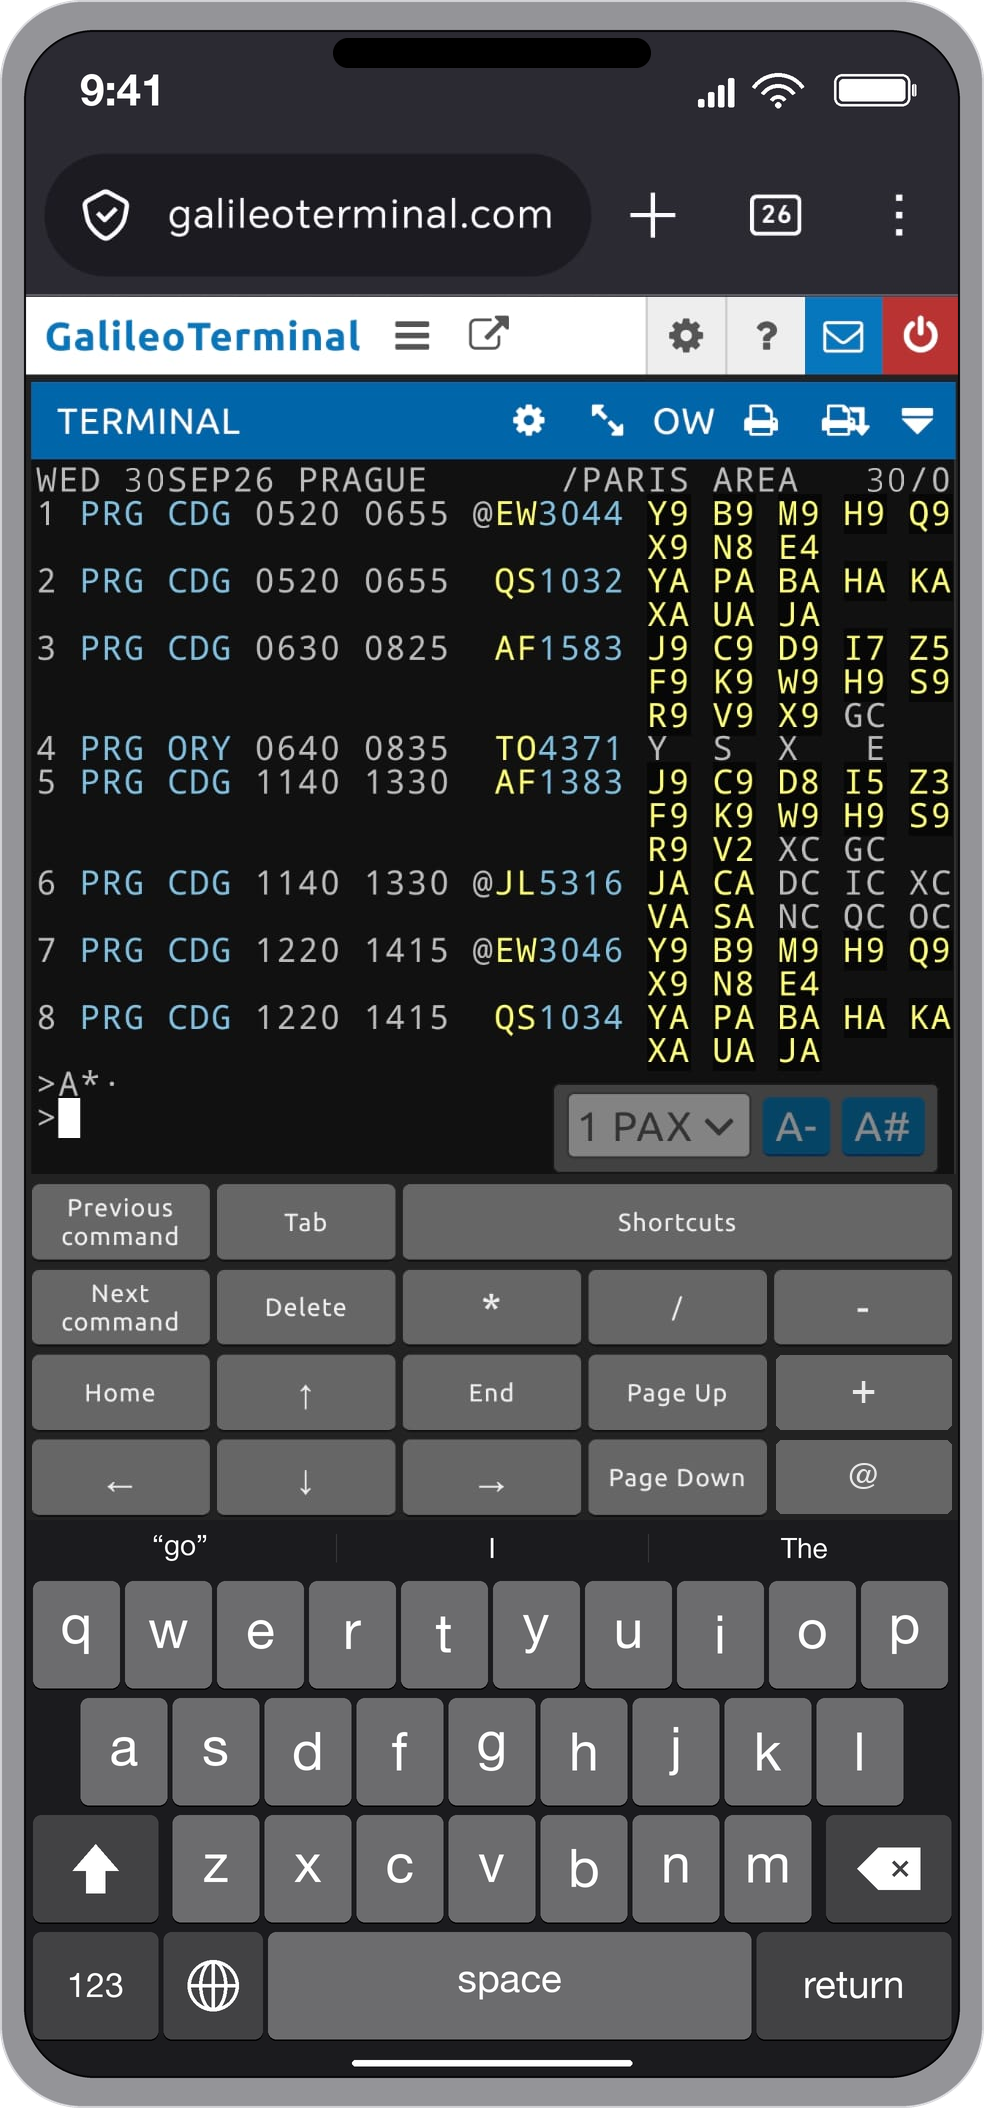
Task: Click the Home key
Action: [x=120, y=1392]
